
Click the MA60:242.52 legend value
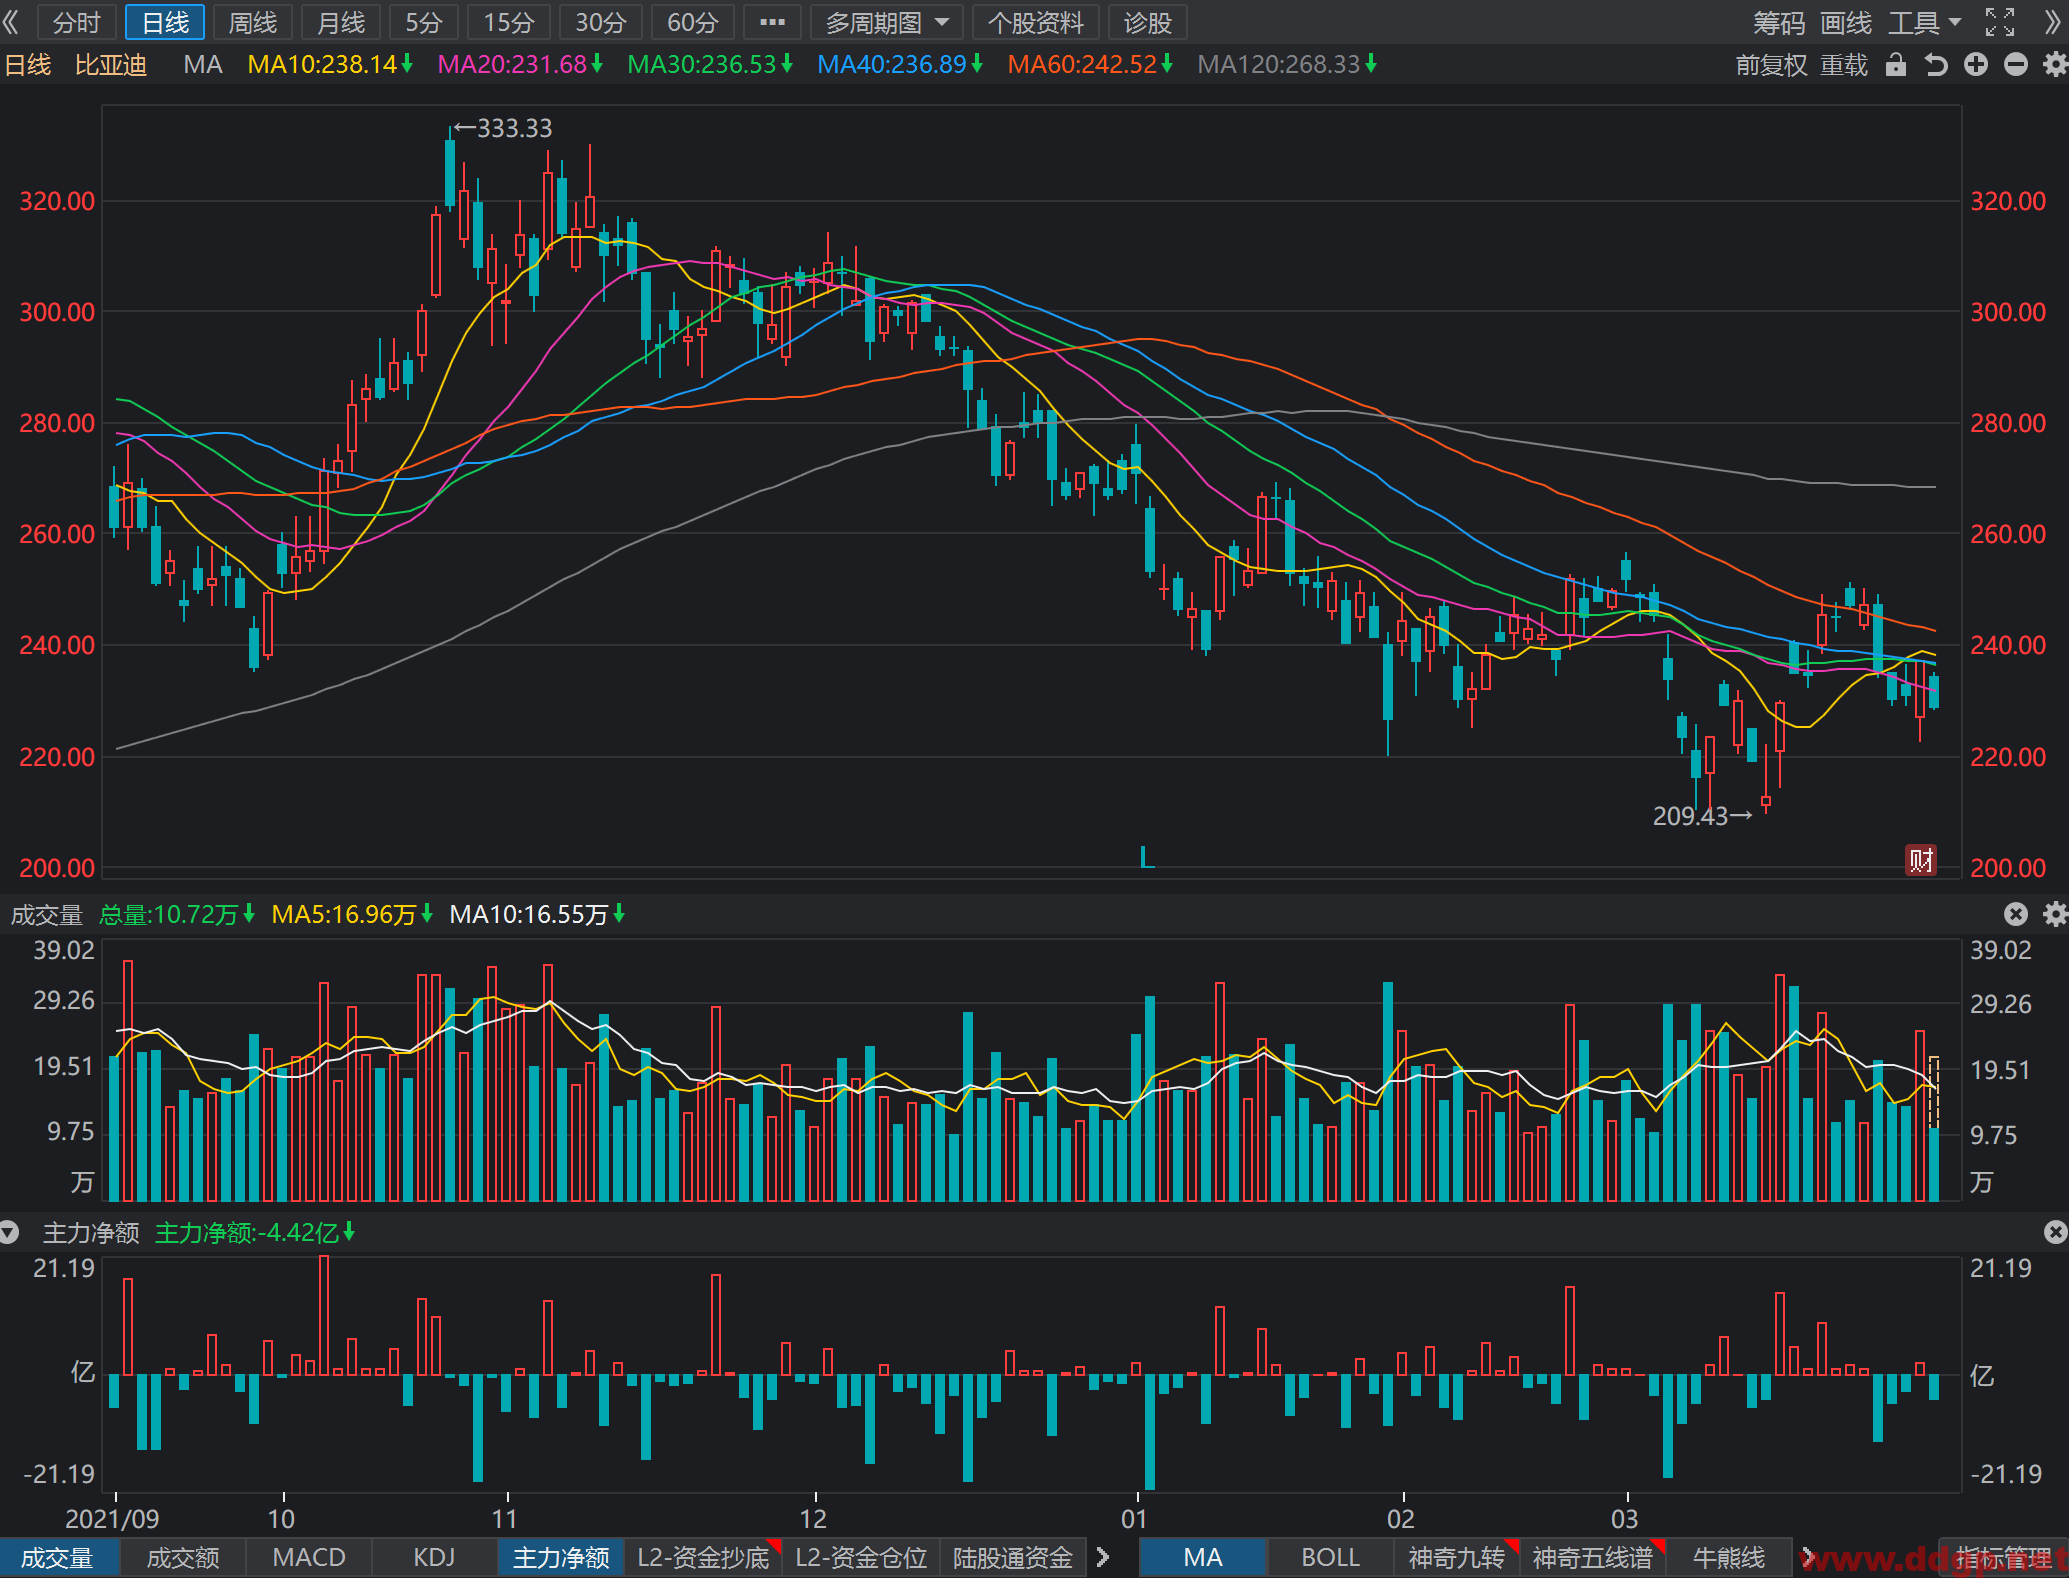1090,65
